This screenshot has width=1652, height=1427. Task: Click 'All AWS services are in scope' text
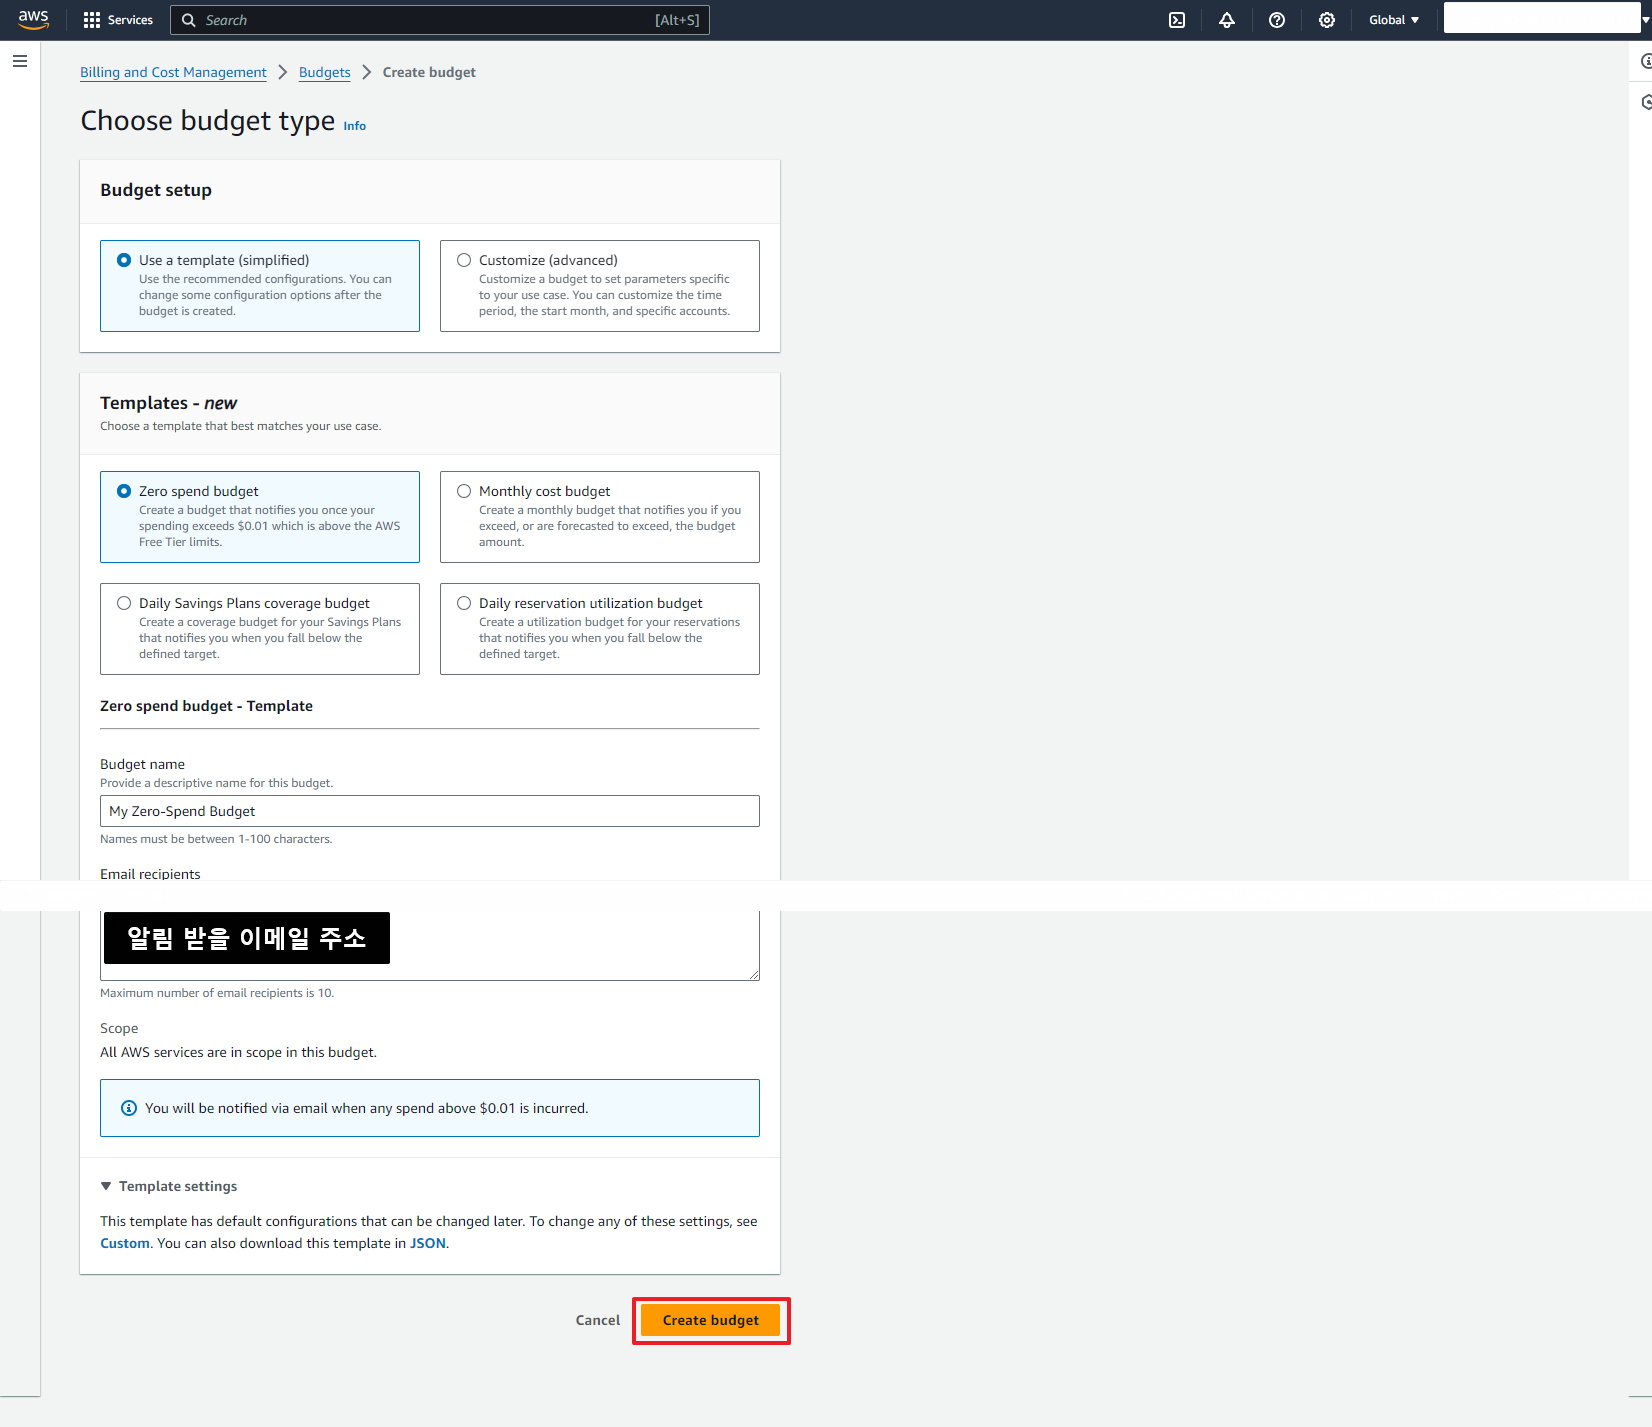pyautogui.click(x=238, y=1052)
